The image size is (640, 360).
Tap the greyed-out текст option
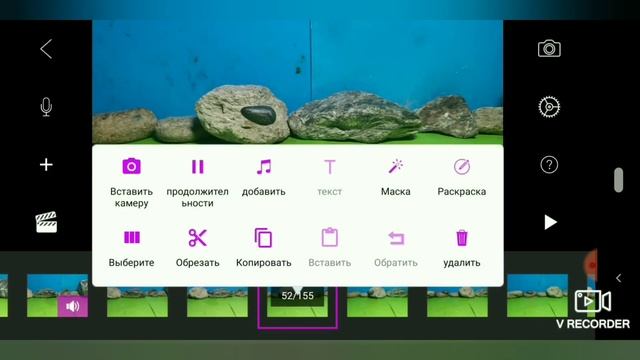(x=330, y=177)
